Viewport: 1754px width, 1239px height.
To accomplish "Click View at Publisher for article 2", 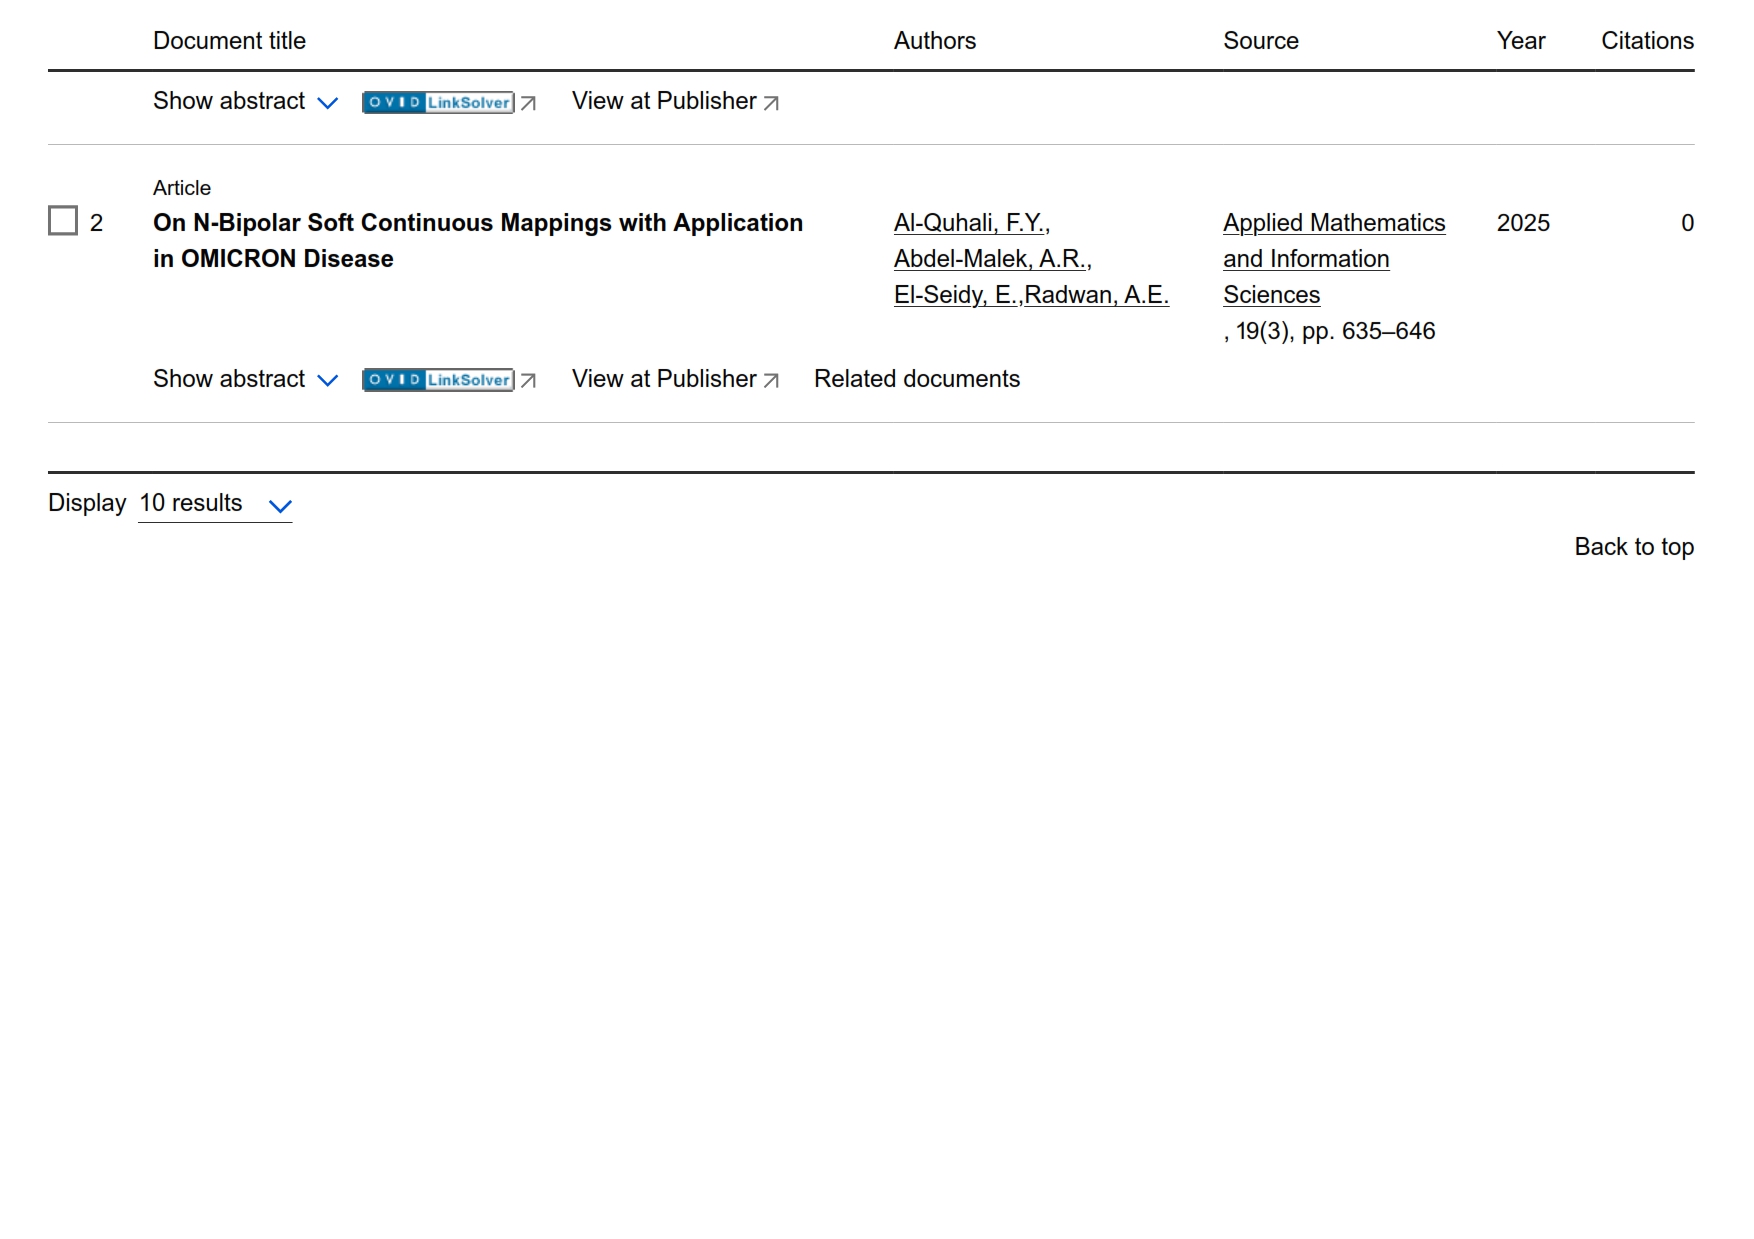I will 663,379.
